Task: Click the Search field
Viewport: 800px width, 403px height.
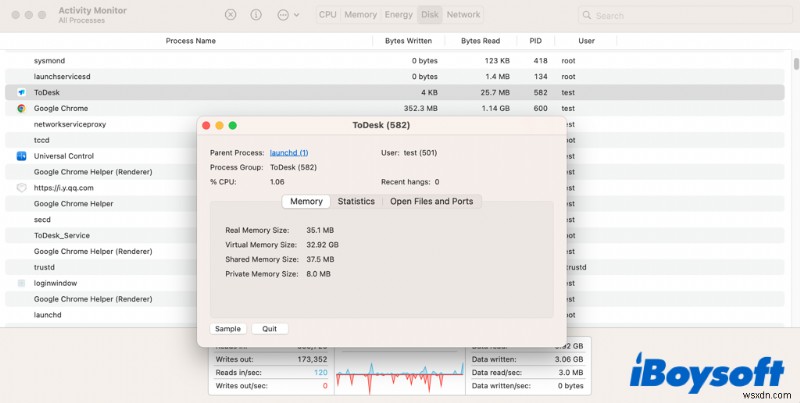Action: tap(685, 15)
